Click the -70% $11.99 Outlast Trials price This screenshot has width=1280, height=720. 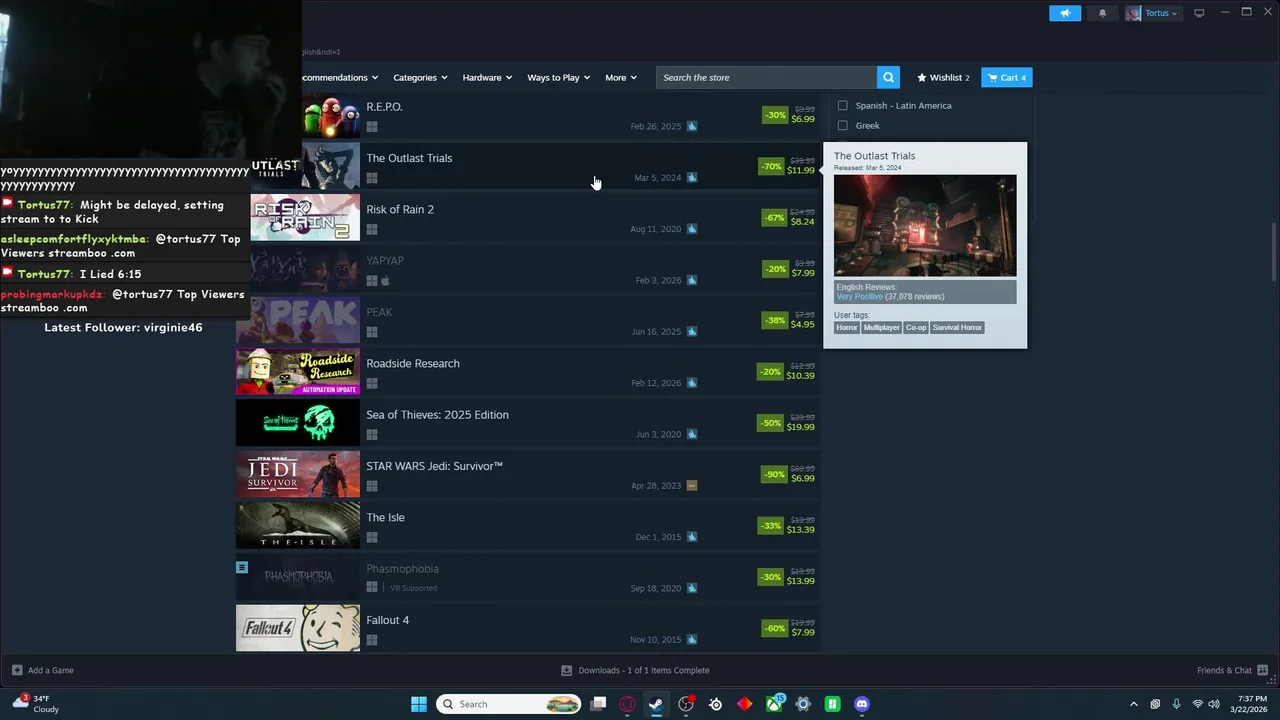pyautogui.click(x=788, y=166)
